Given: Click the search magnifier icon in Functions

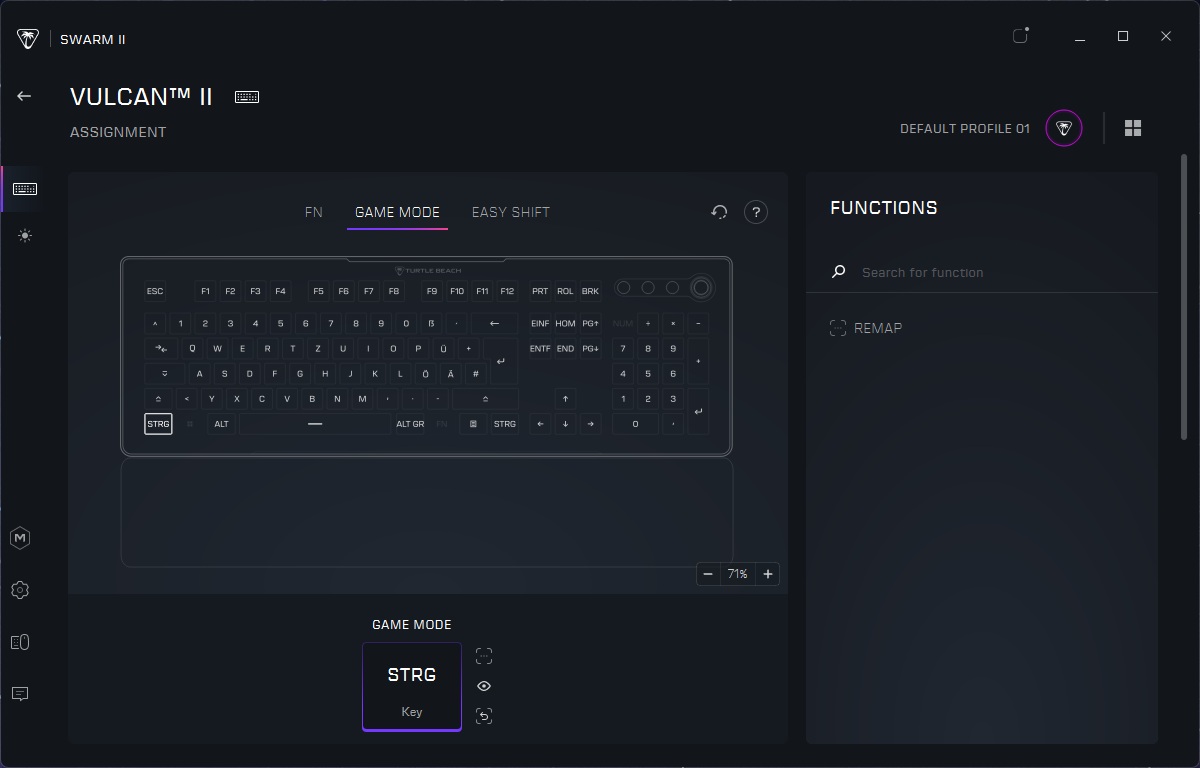Looking at the screenshot, I should point(839,271).
